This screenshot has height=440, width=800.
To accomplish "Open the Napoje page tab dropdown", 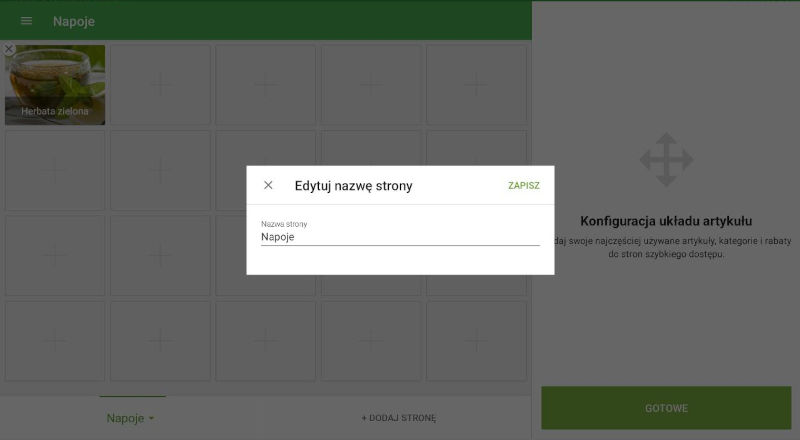I will click(x=131, y=418).
